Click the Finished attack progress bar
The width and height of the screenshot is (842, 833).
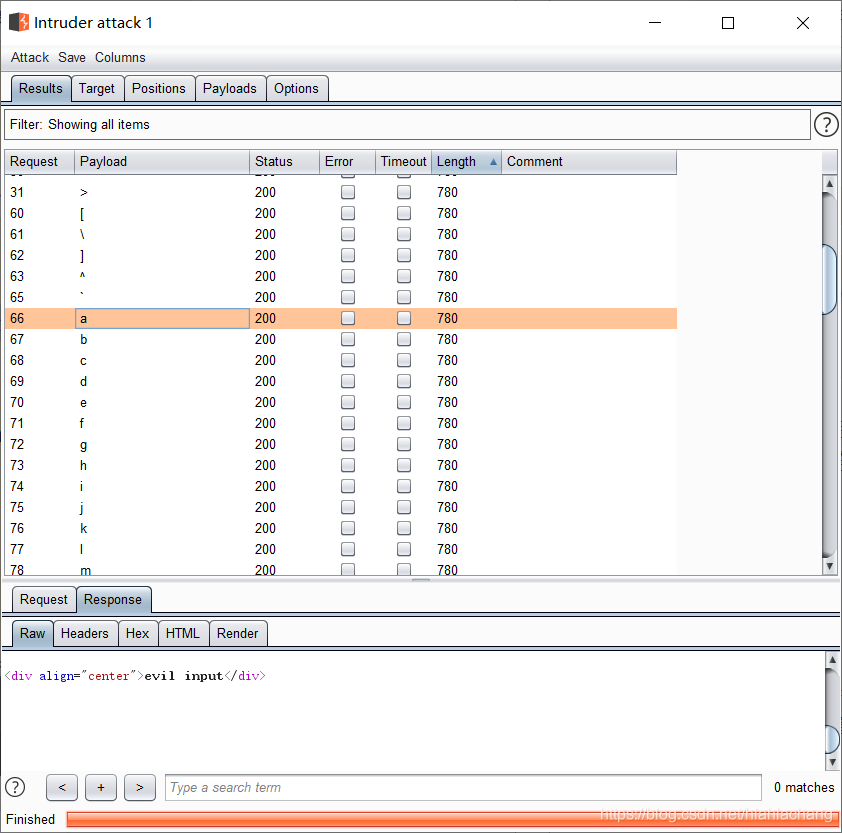pos(452,820)
